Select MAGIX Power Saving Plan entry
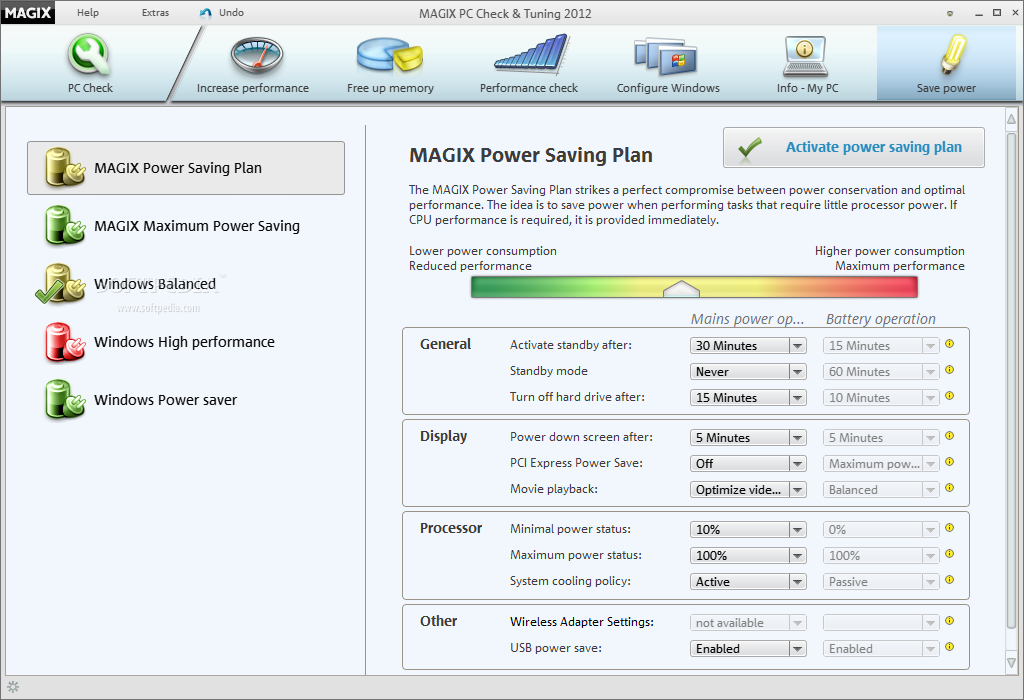This screenshot has height=700, width=1024. [x=186, y=168]
